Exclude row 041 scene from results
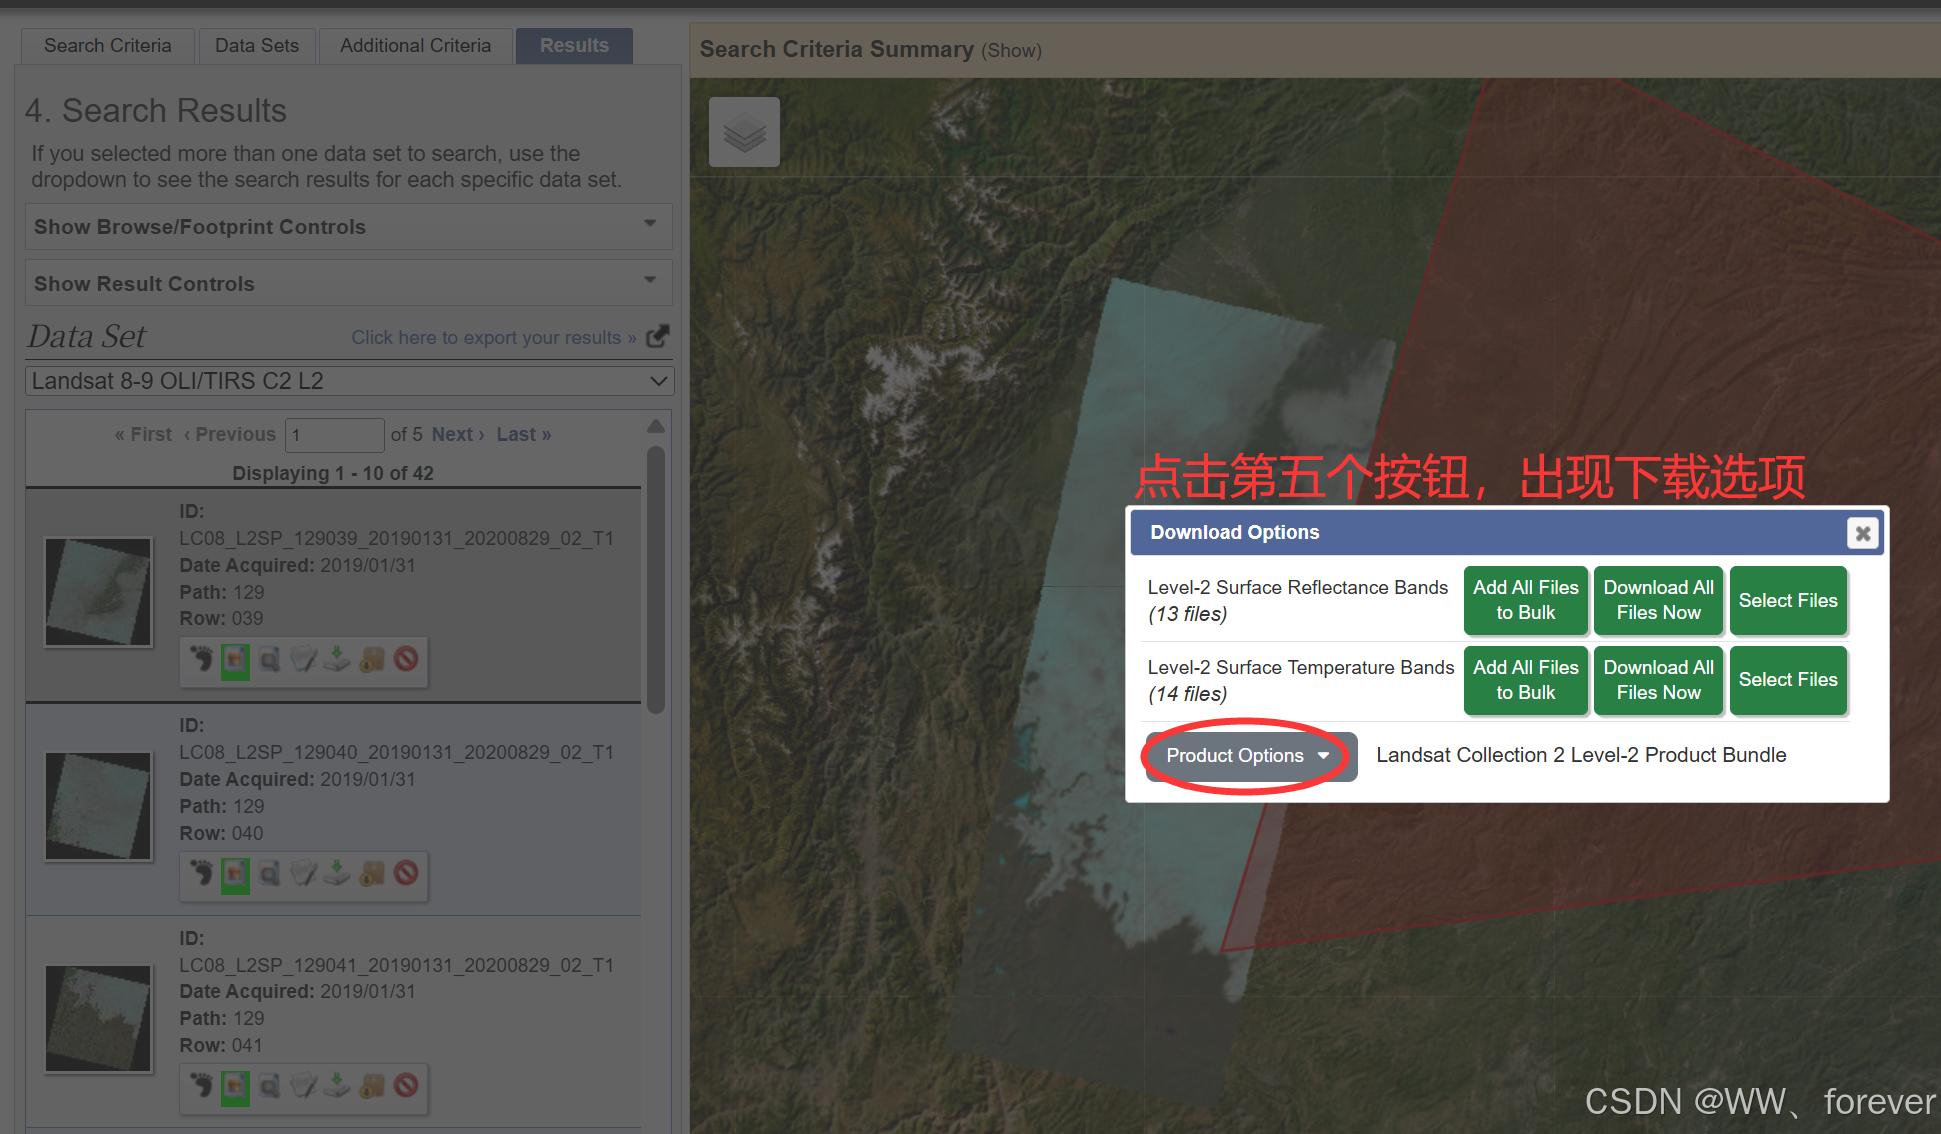The width and height of the screenshot is (1941, 1134). (x=406, y=1085)
